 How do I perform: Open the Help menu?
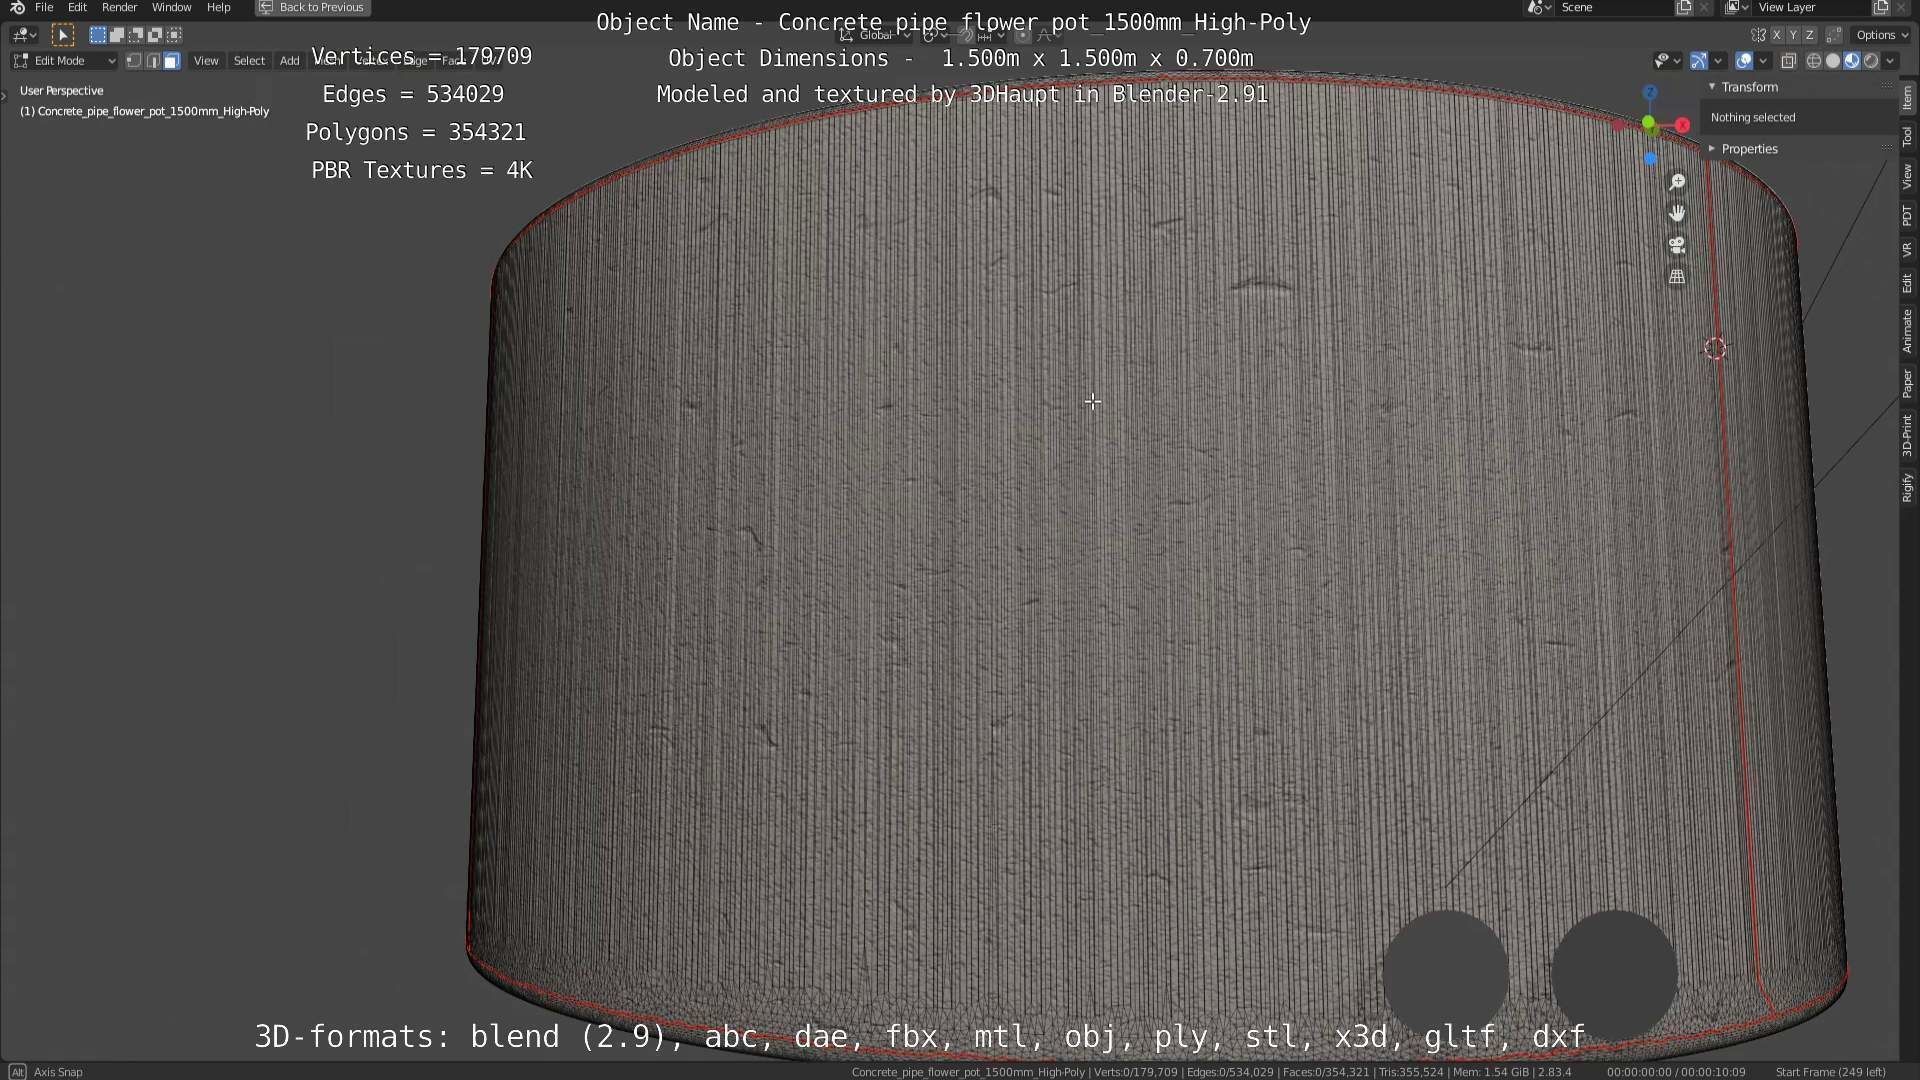(x=218, y=7)
